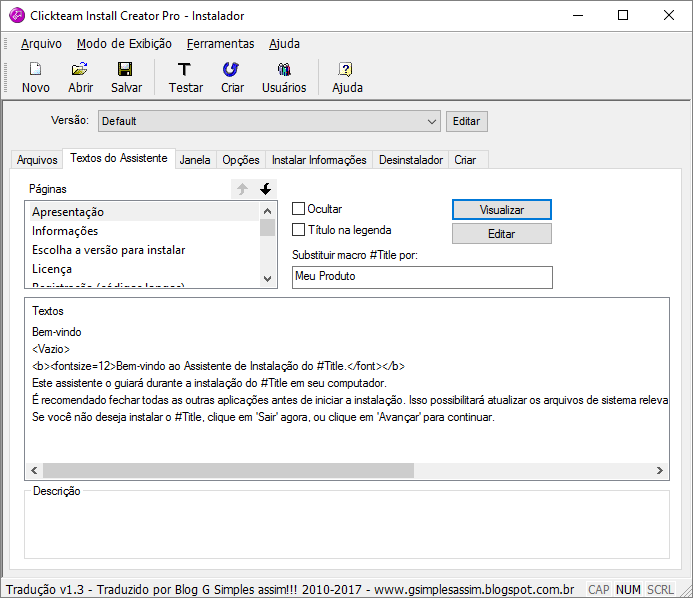This screenshot has width=693, height=598.
Task: Click the NUM status bar indicator
Action: 628,590
